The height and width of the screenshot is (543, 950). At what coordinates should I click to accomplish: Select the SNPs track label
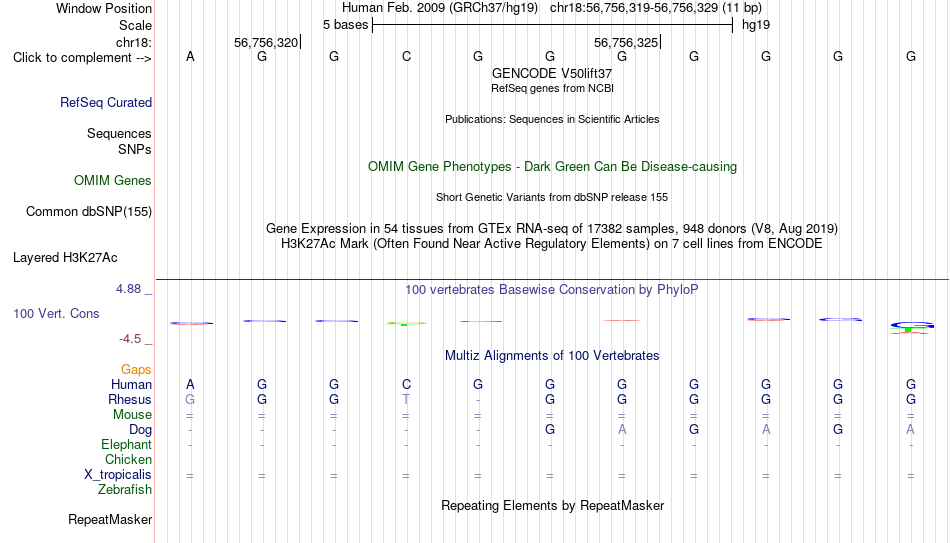[135, 149]
